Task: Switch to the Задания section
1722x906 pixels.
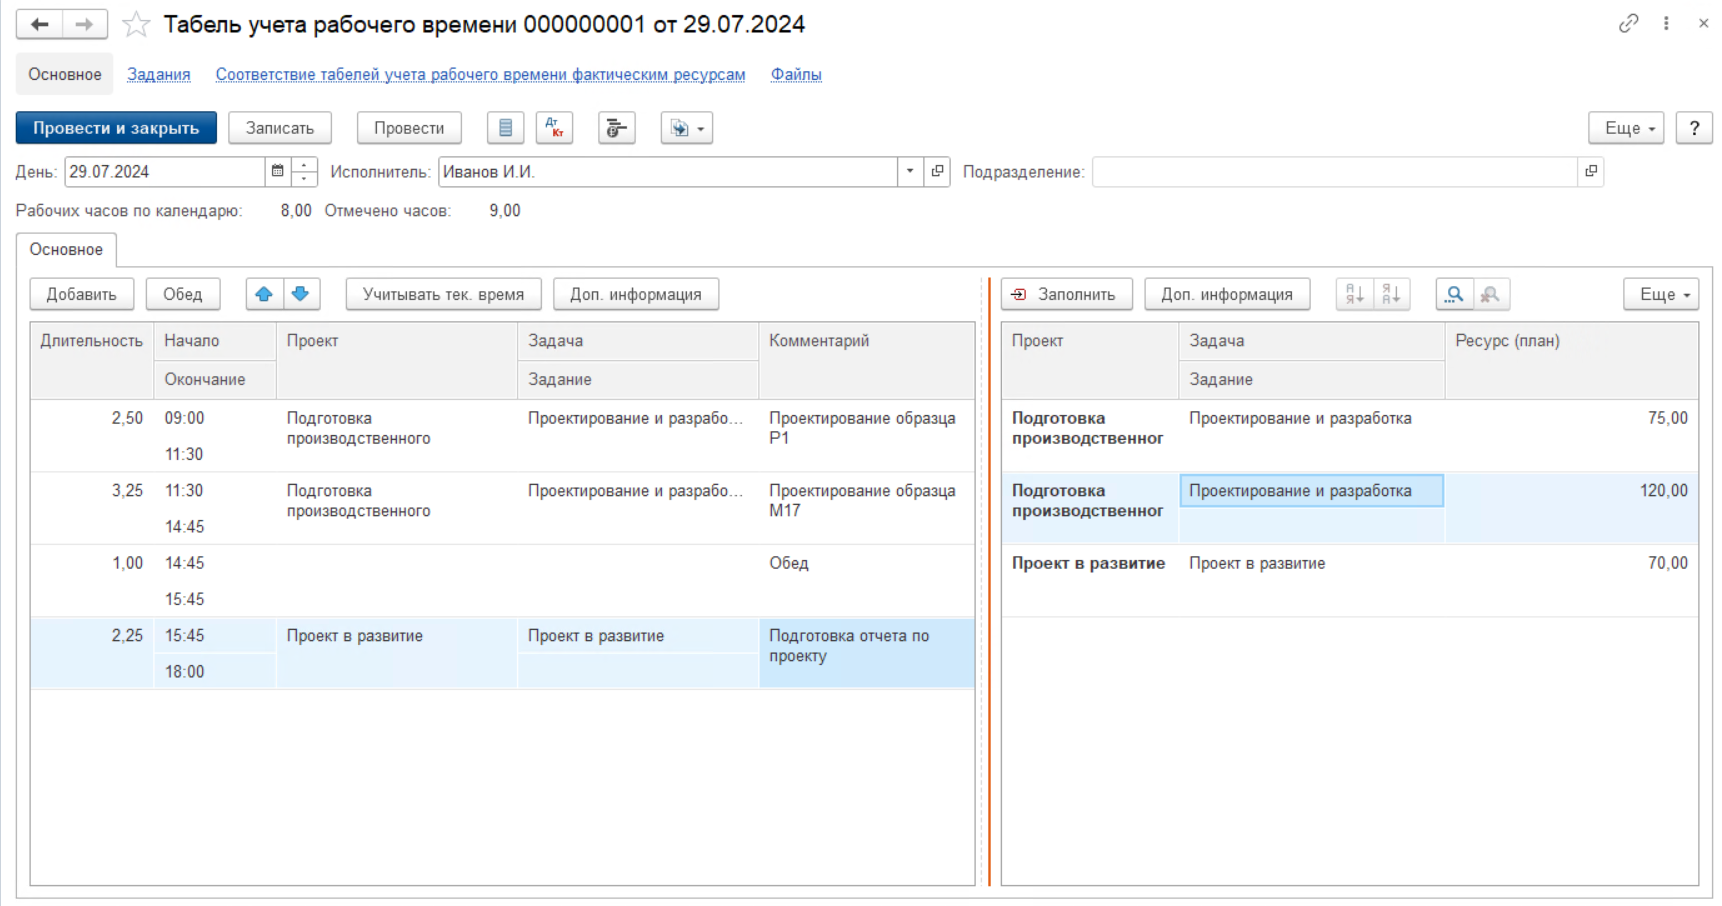Action: [x=158, y=74]
